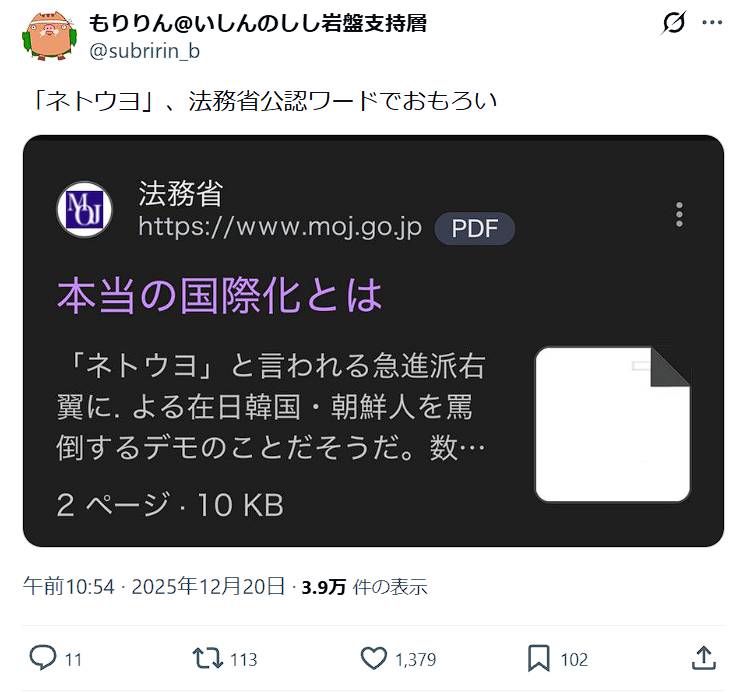Open the @subririn_b handle link

point(145,51)
